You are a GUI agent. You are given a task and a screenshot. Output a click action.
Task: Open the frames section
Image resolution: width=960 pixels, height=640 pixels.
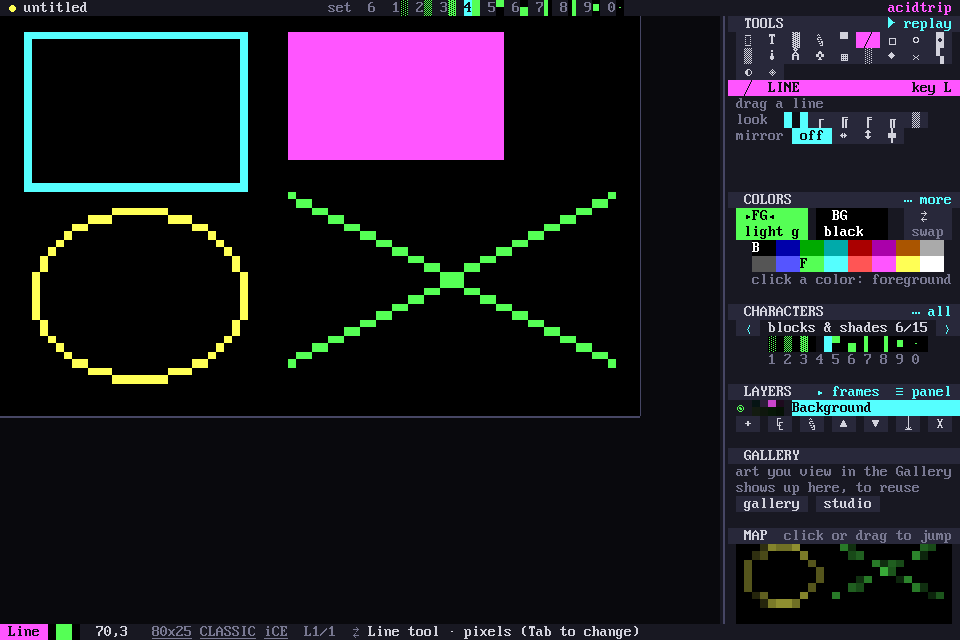coord(849,392)
